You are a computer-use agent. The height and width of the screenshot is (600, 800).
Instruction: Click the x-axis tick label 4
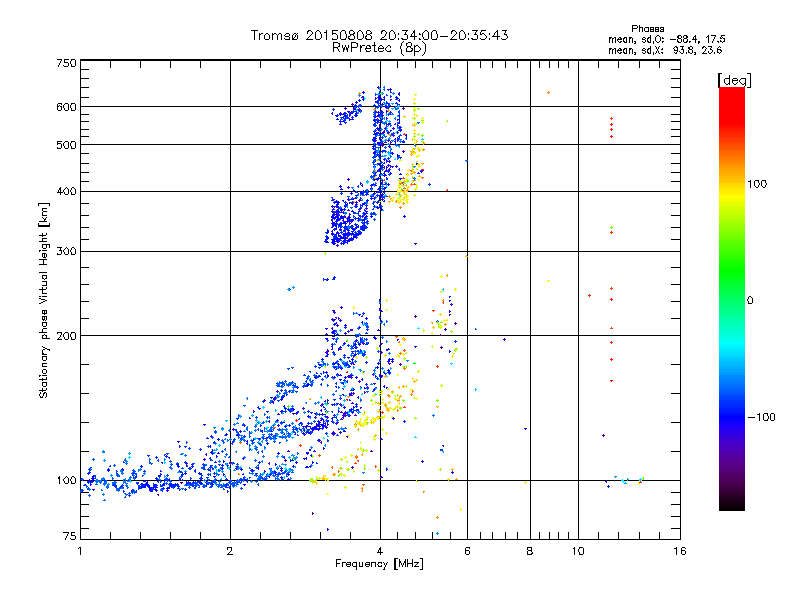[x=380, y=551]
